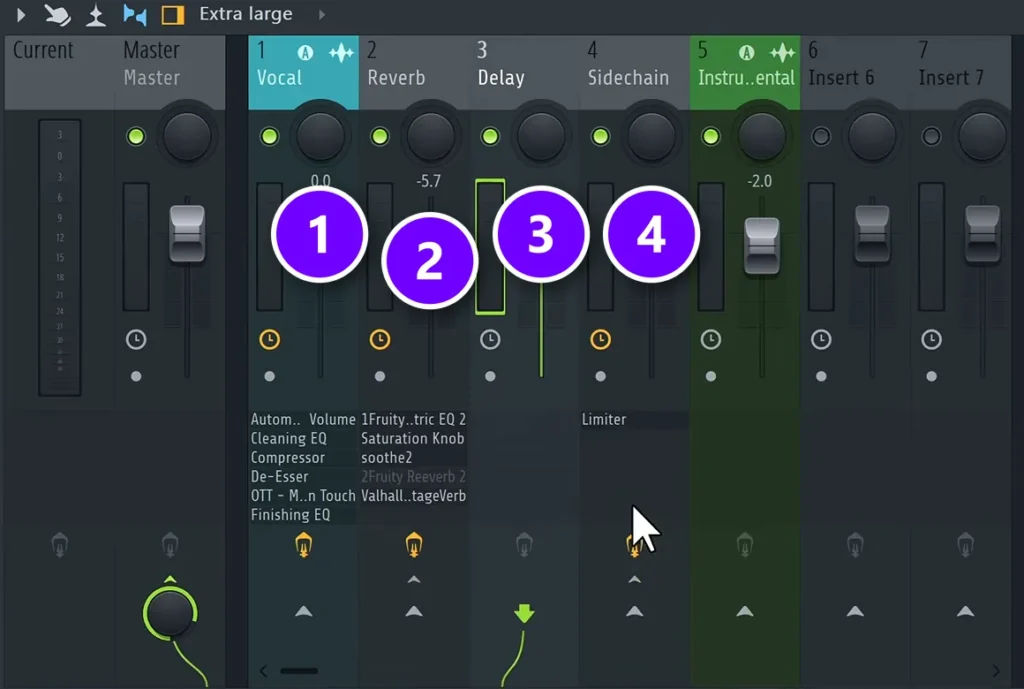Toggle the Delay track effects-enable plug icon
This screenshot has width=1024, height=689.
pos(524,544)
